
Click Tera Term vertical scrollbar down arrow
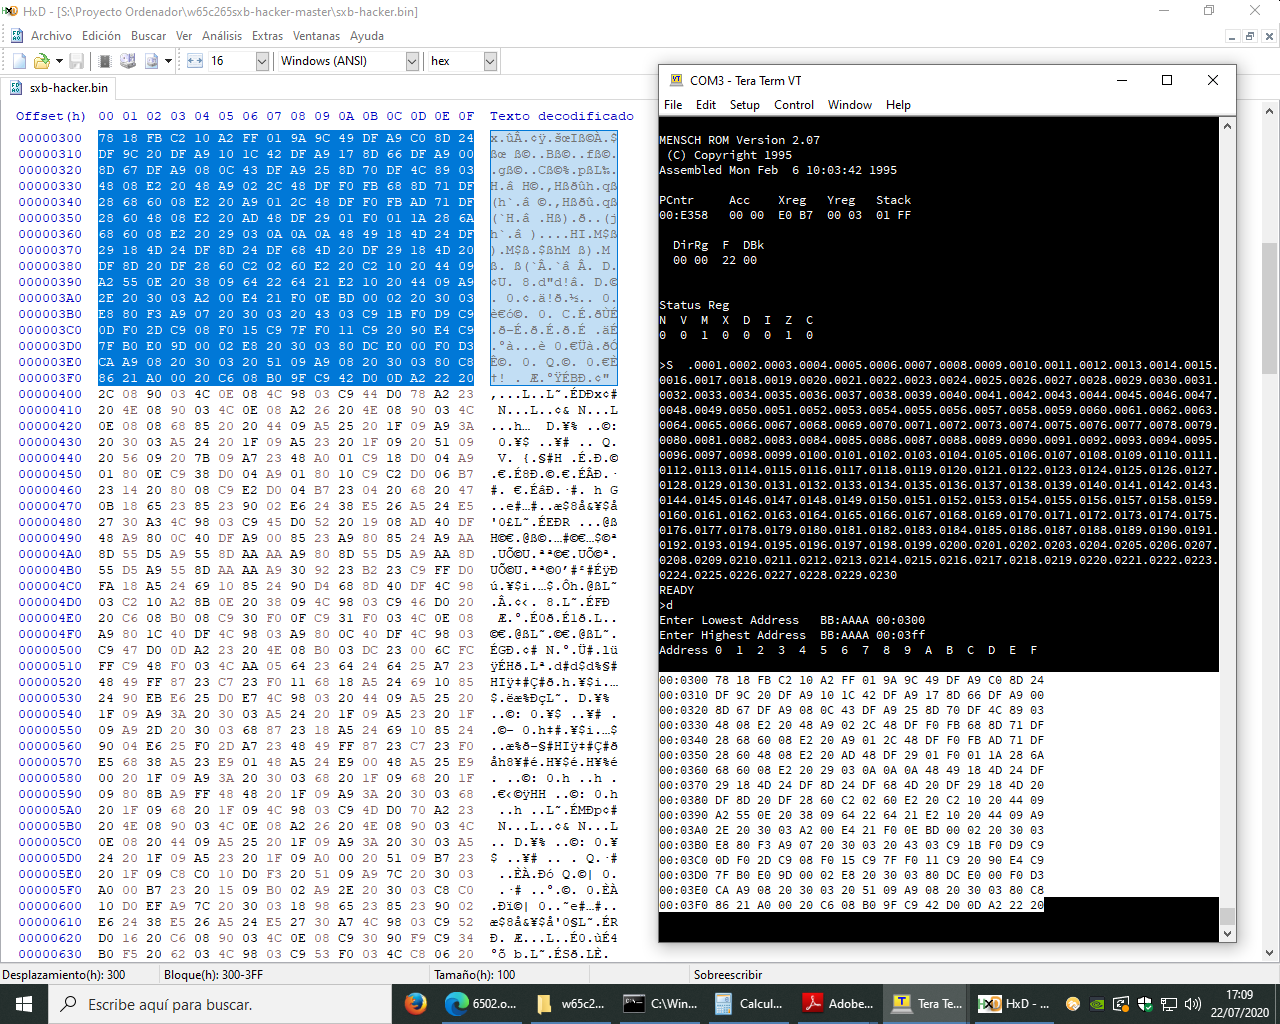click(1228, 934)
